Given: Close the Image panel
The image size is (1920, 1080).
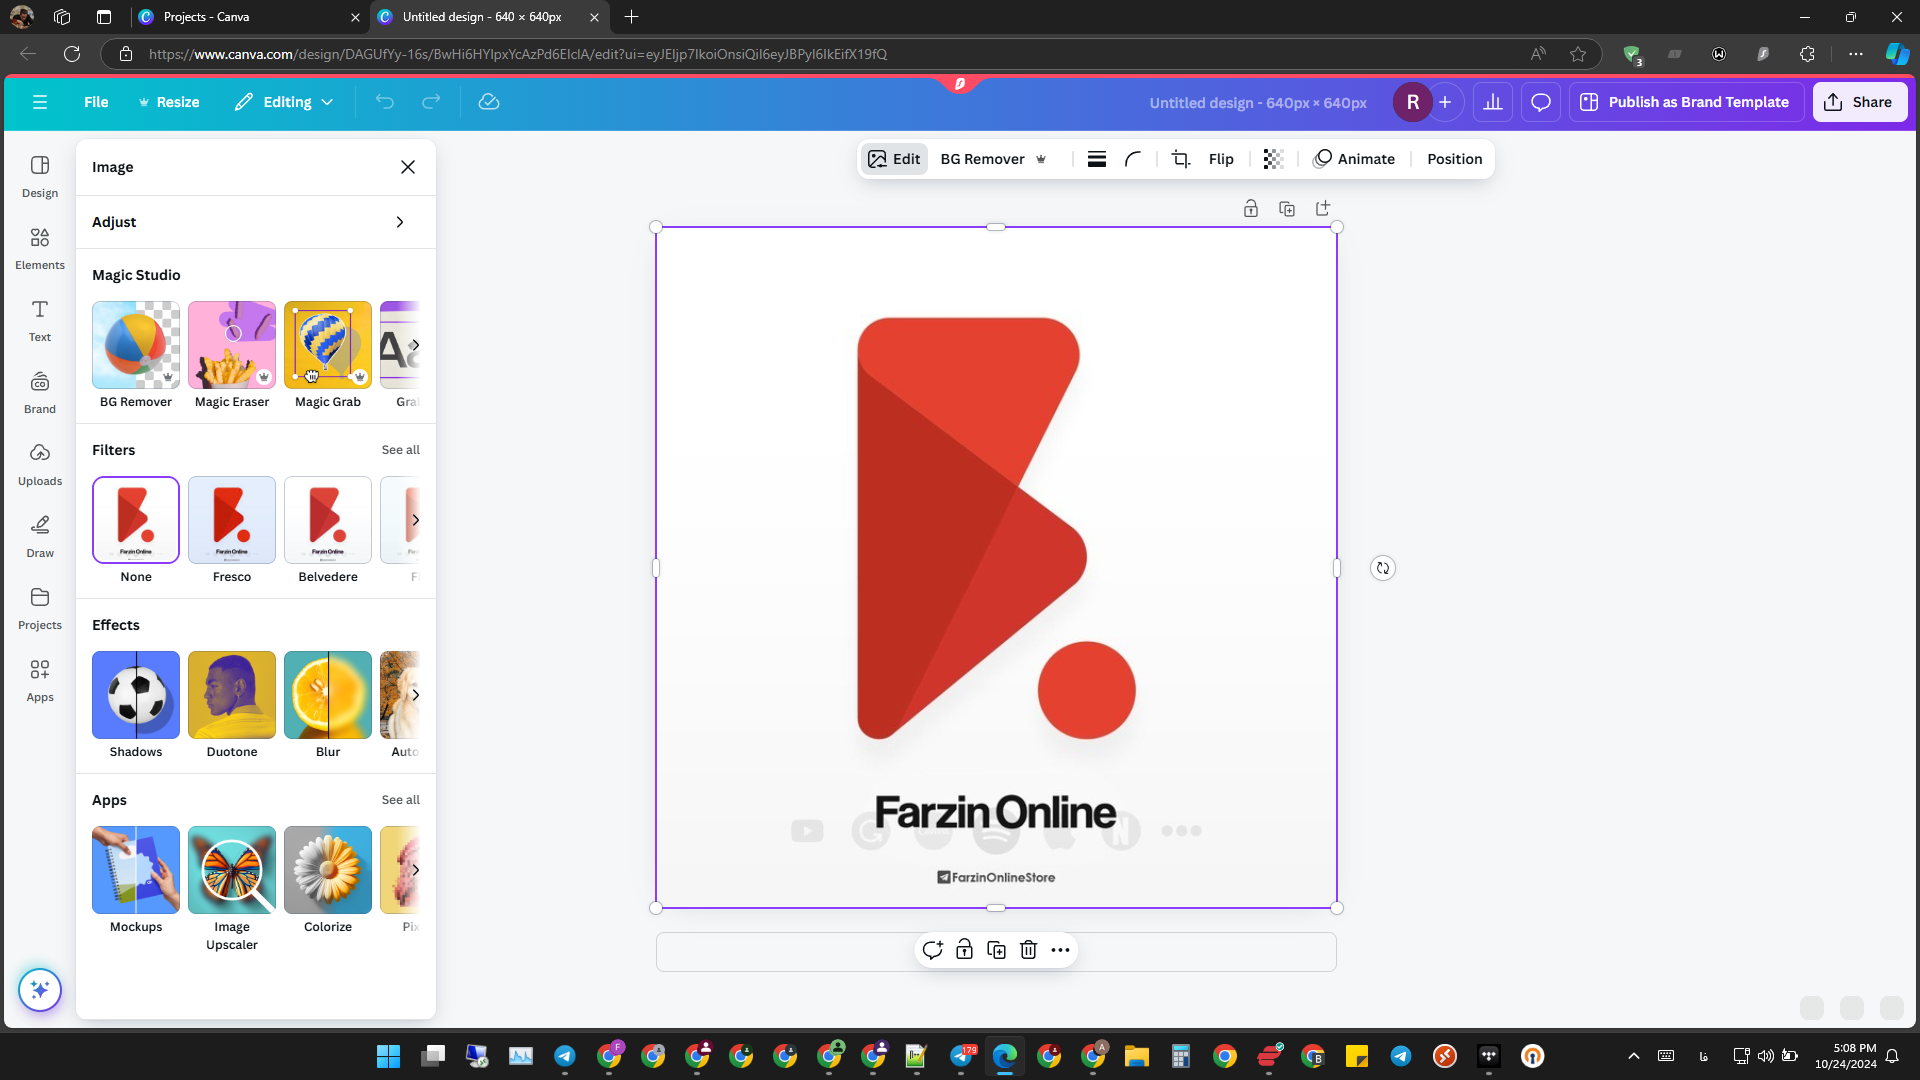Looking at the screenshot, I should (x=408, y=167).
